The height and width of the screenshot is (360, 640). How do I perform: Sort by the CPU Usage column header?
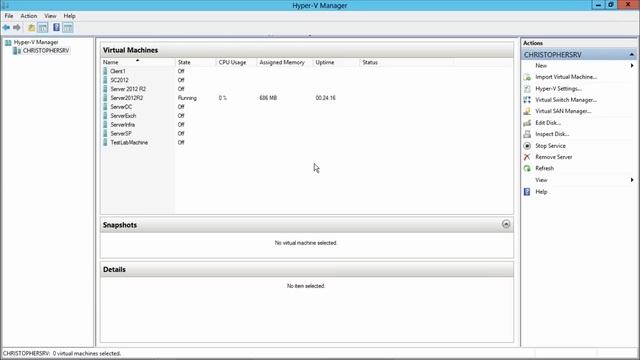click(x=236, y=62)
